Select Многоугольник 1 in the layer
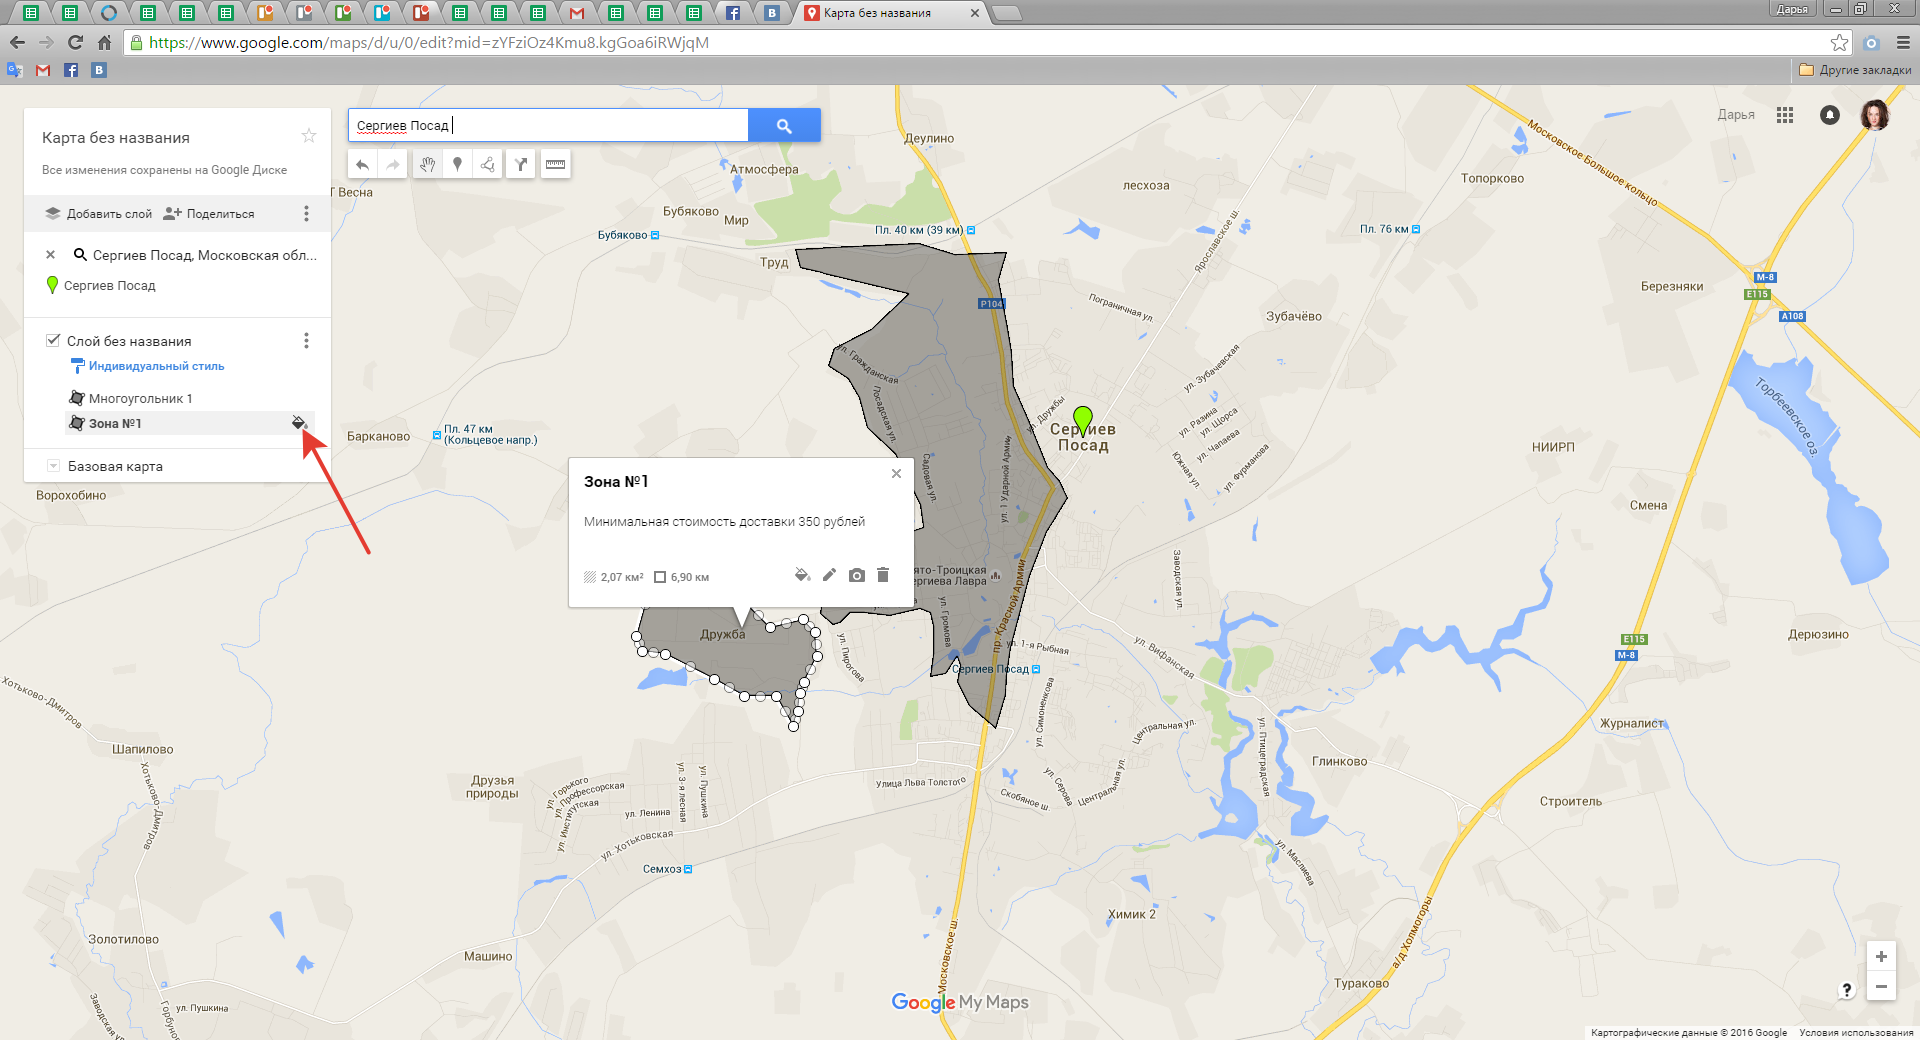The image size is (1920, 1040). point(140,398)
